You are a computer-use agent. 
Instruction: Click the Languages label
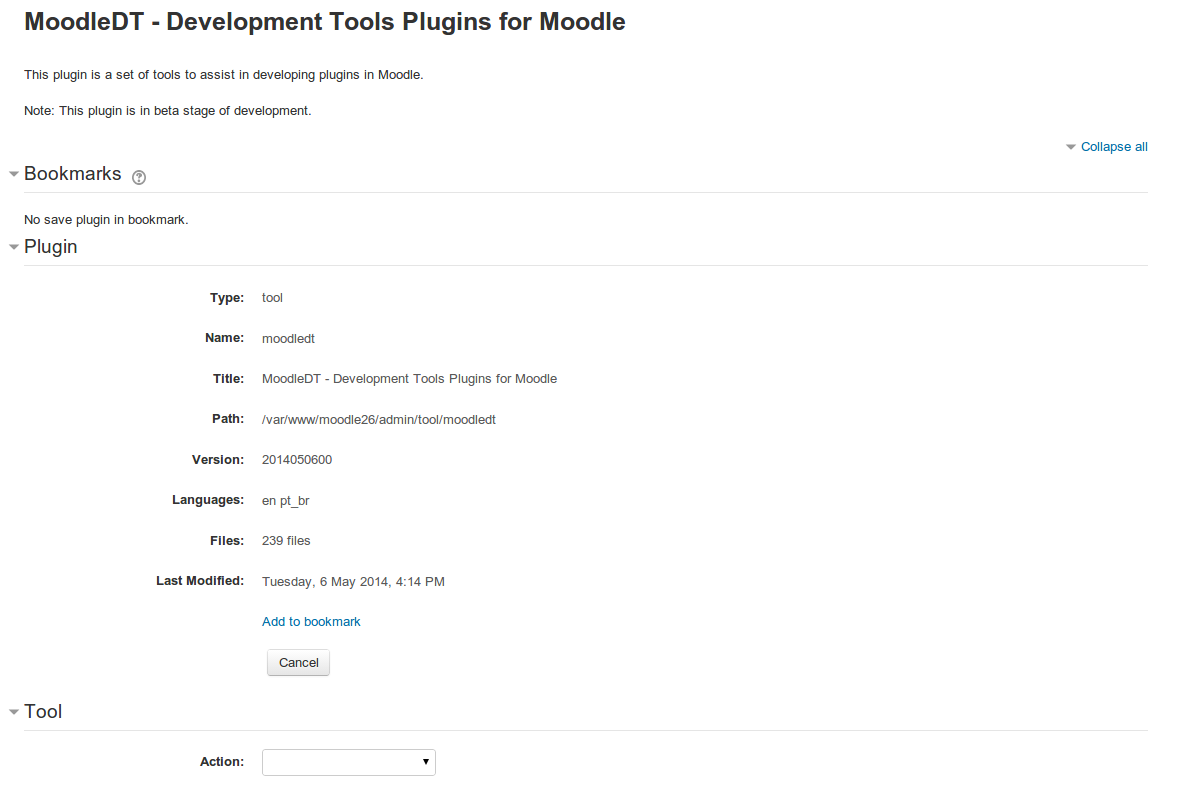(x=208, y=500)
